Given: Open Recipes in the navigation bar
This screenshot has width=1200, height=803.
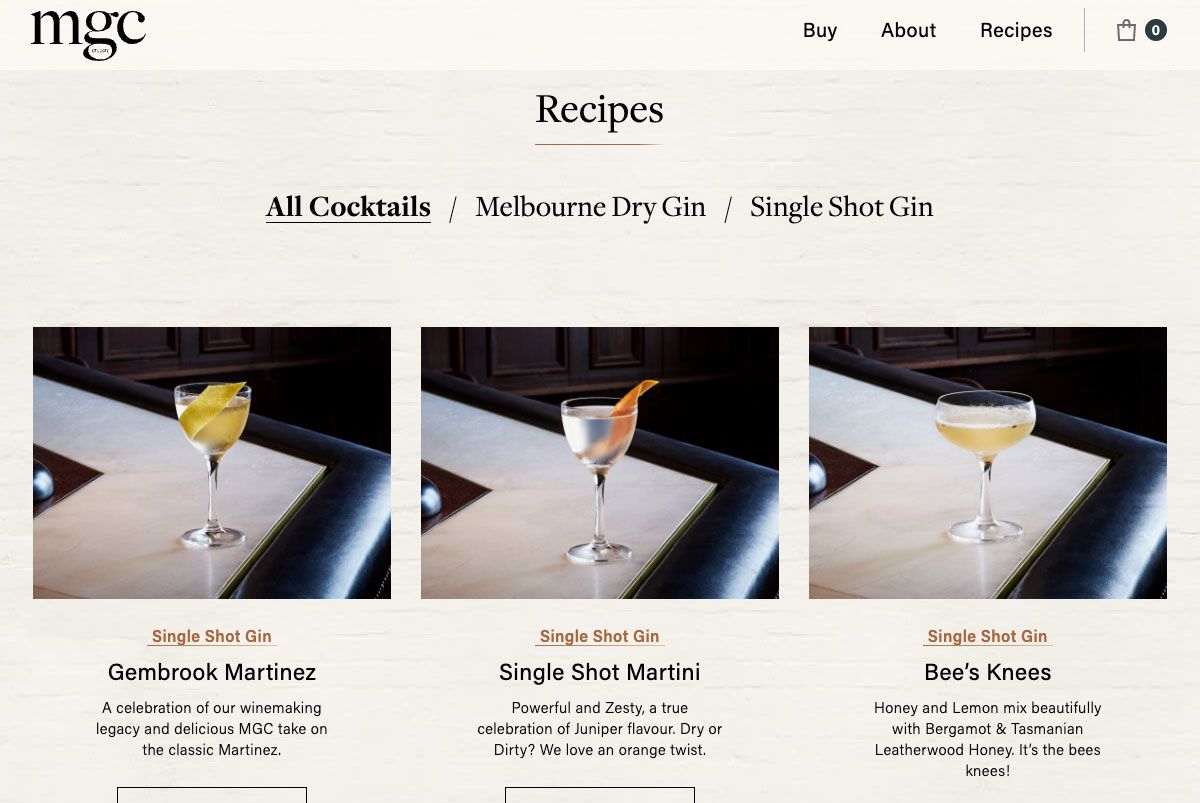Looking at the screenshot, I should pos(1016,30).
